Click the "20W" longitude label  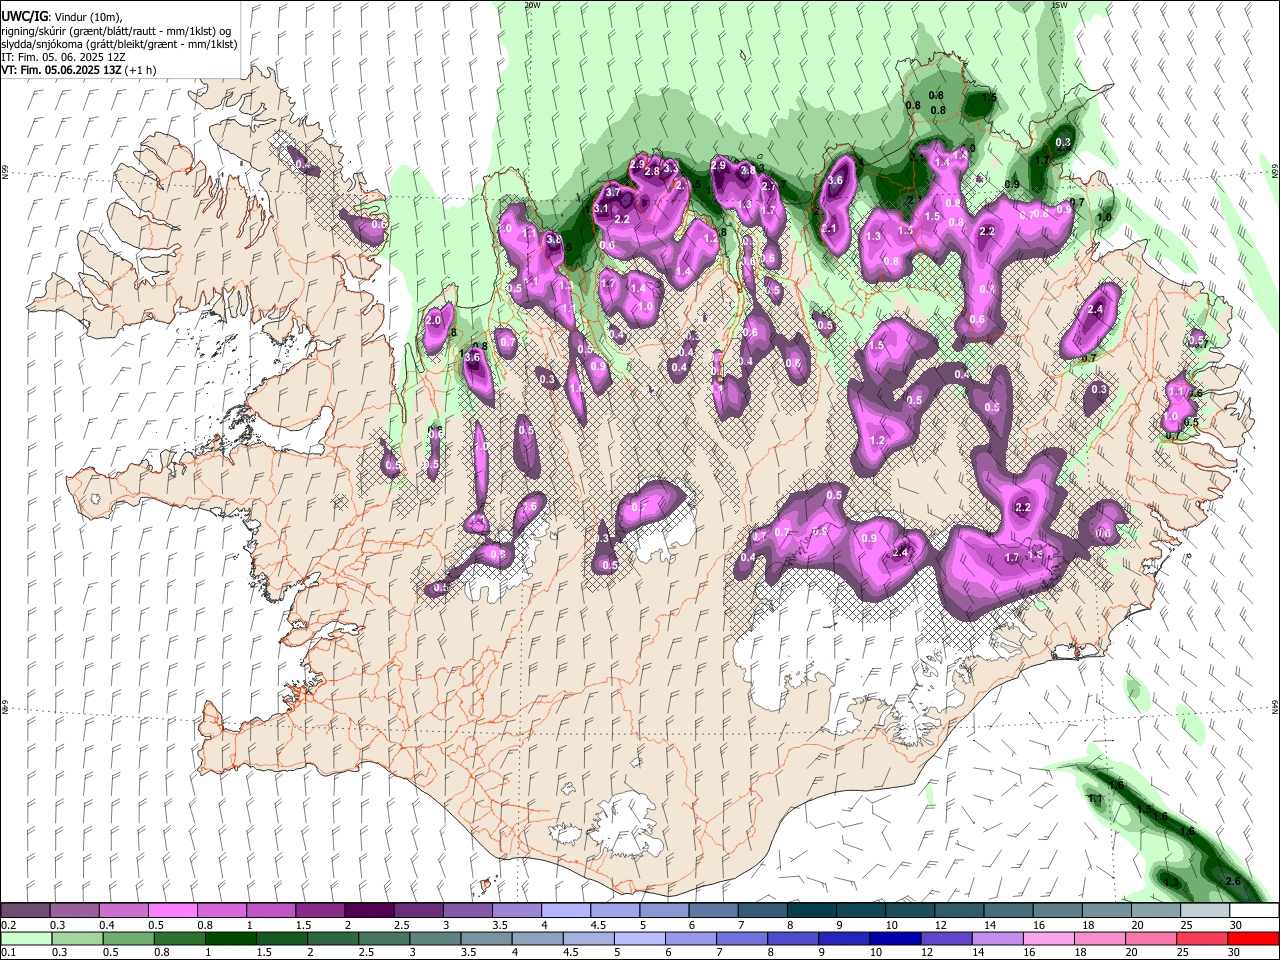pyautogui.click(x=532, y=5)
